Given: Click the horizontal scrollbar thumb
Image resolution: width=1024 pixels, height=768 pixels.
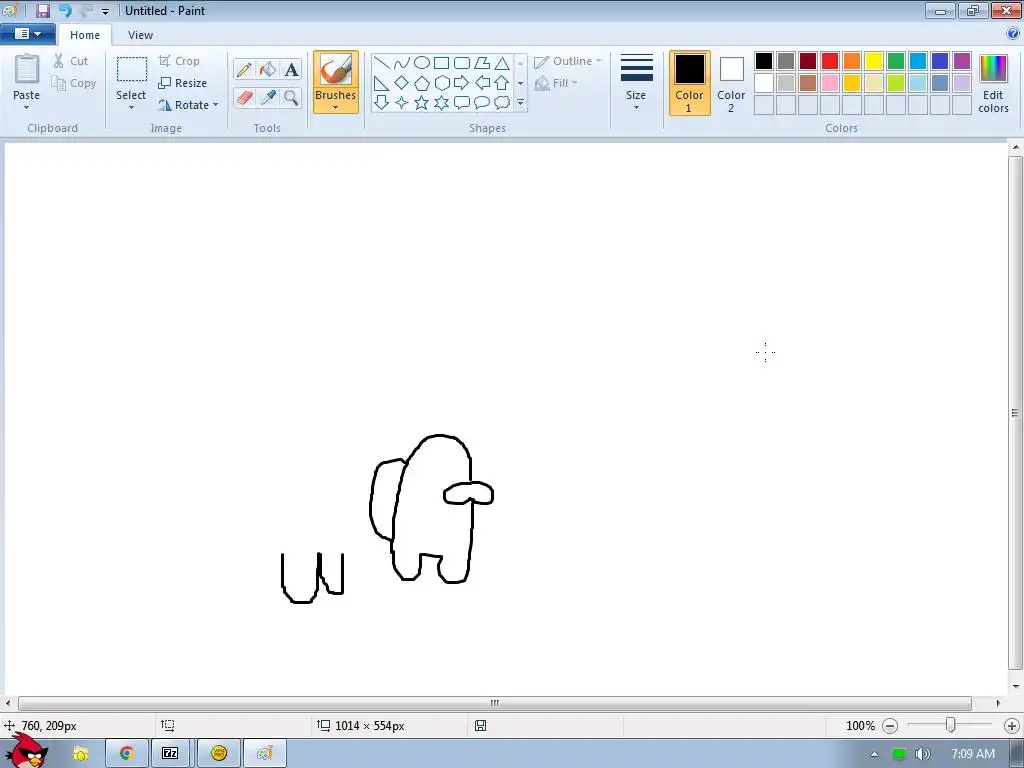Looking at the screenshot, I should tap(494, 703).
